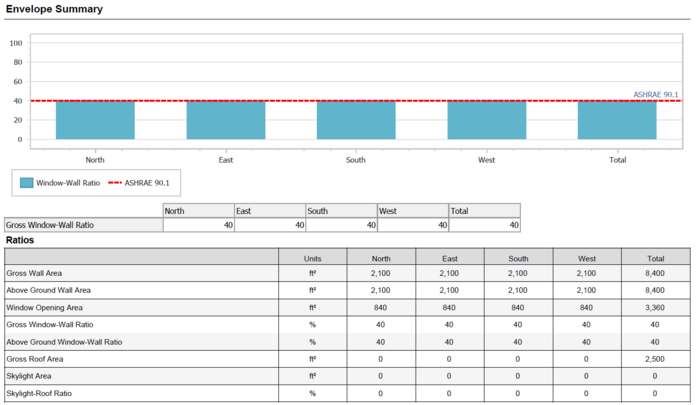Click the Window-Wall Ratio legend swatch

click(x=26, y=183)
